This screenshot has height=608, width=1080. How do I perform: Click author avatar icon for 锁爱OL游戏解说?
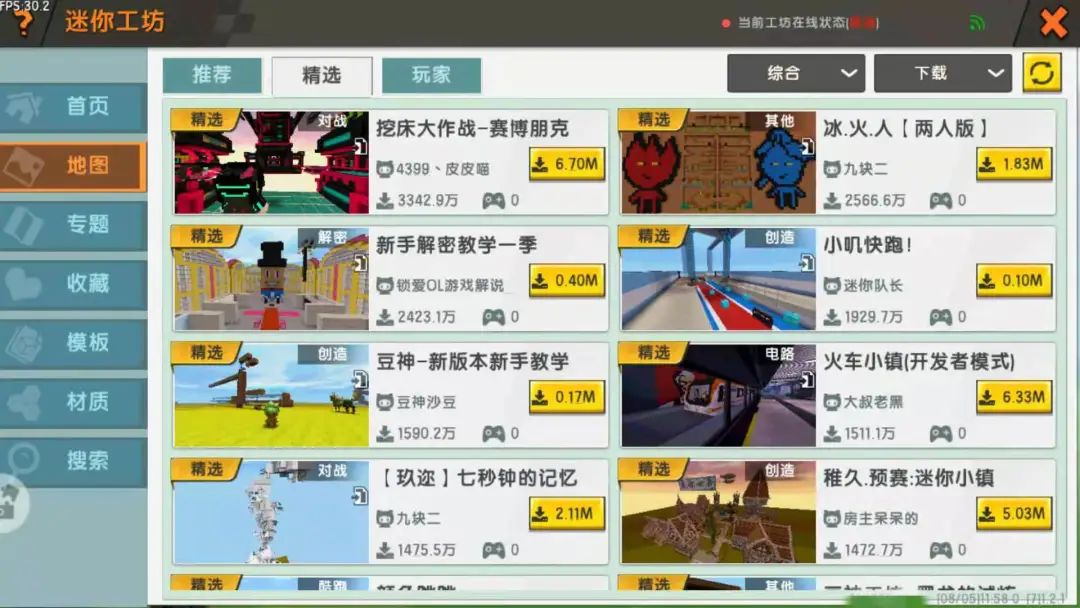(x=384, y=285)
